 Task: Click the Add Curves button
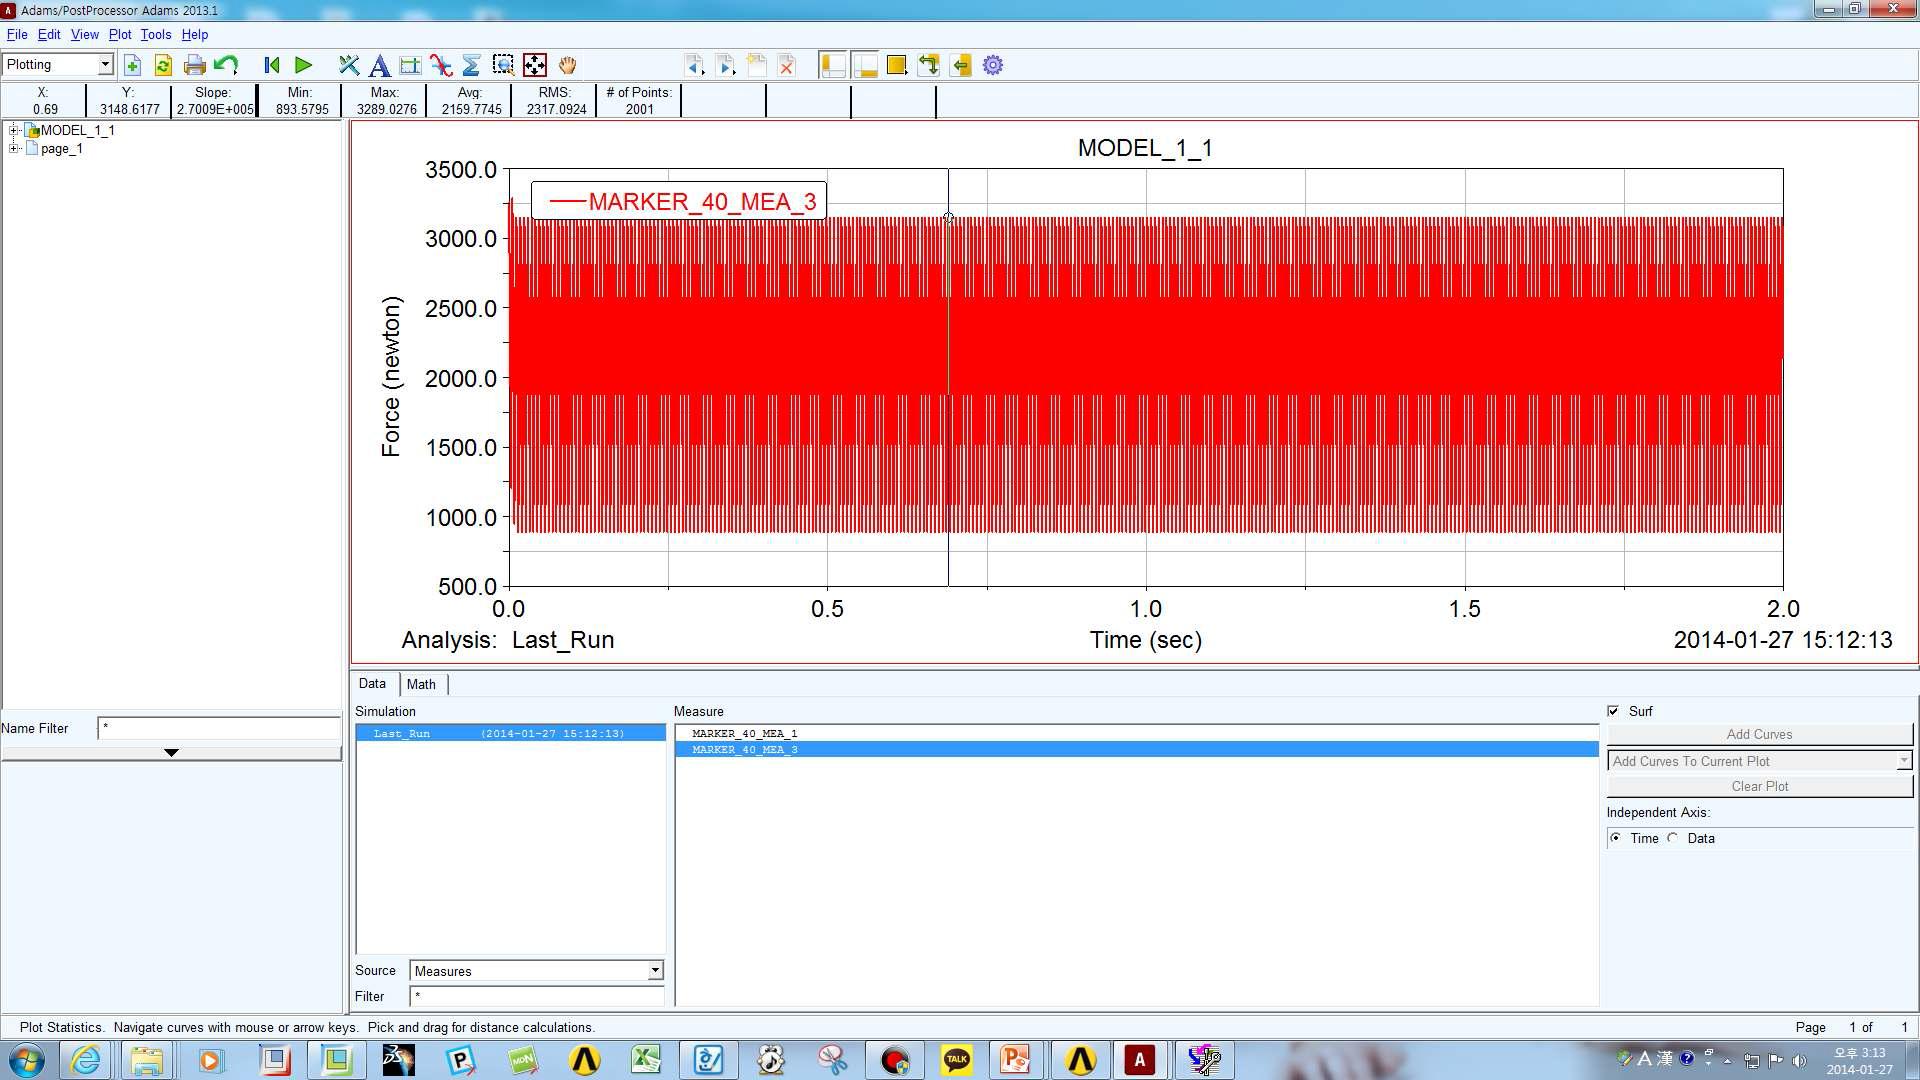(1760, 735)
